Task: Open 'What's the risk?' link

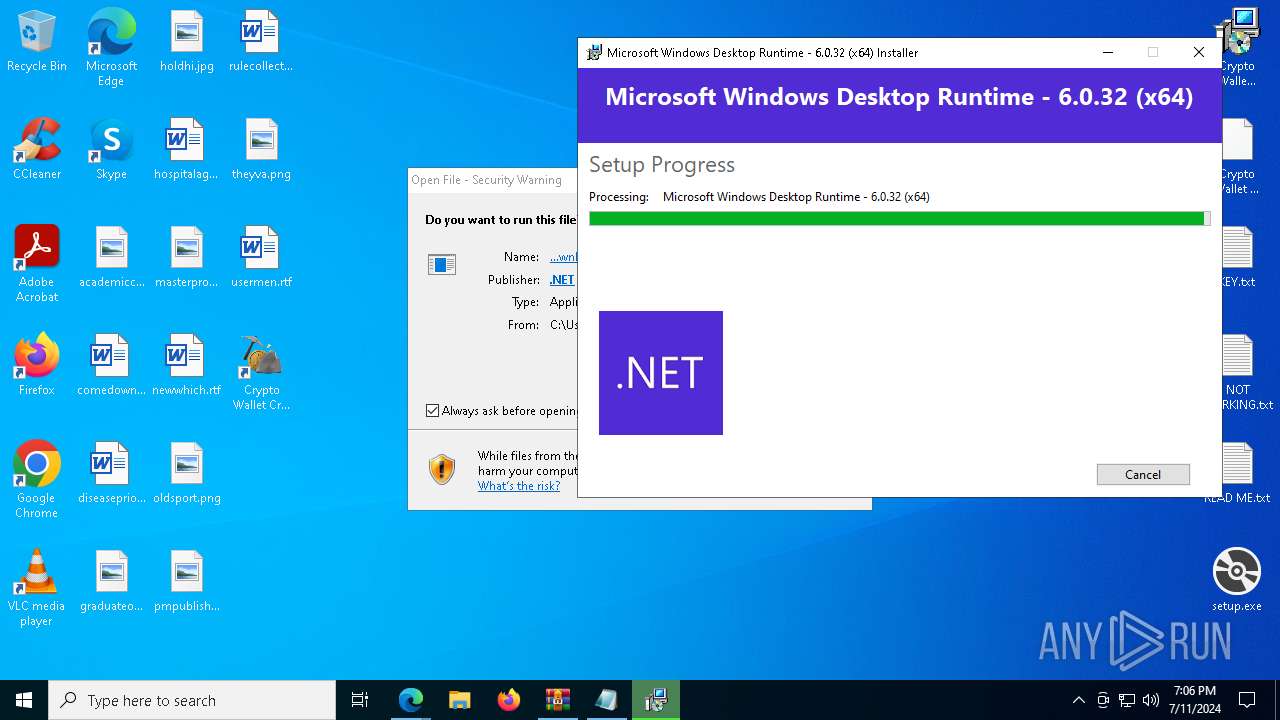Action: [x=519, y=486]
